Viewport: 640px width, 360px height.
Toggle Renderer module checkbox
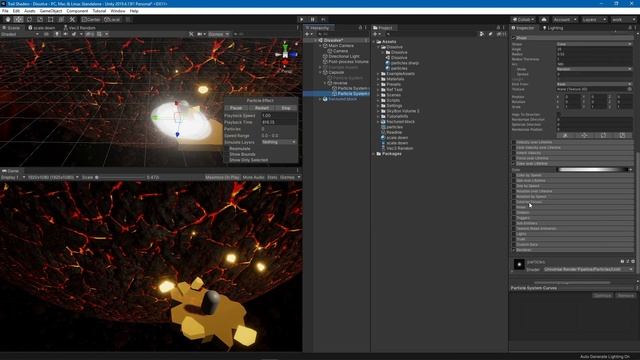coord(514,250)
